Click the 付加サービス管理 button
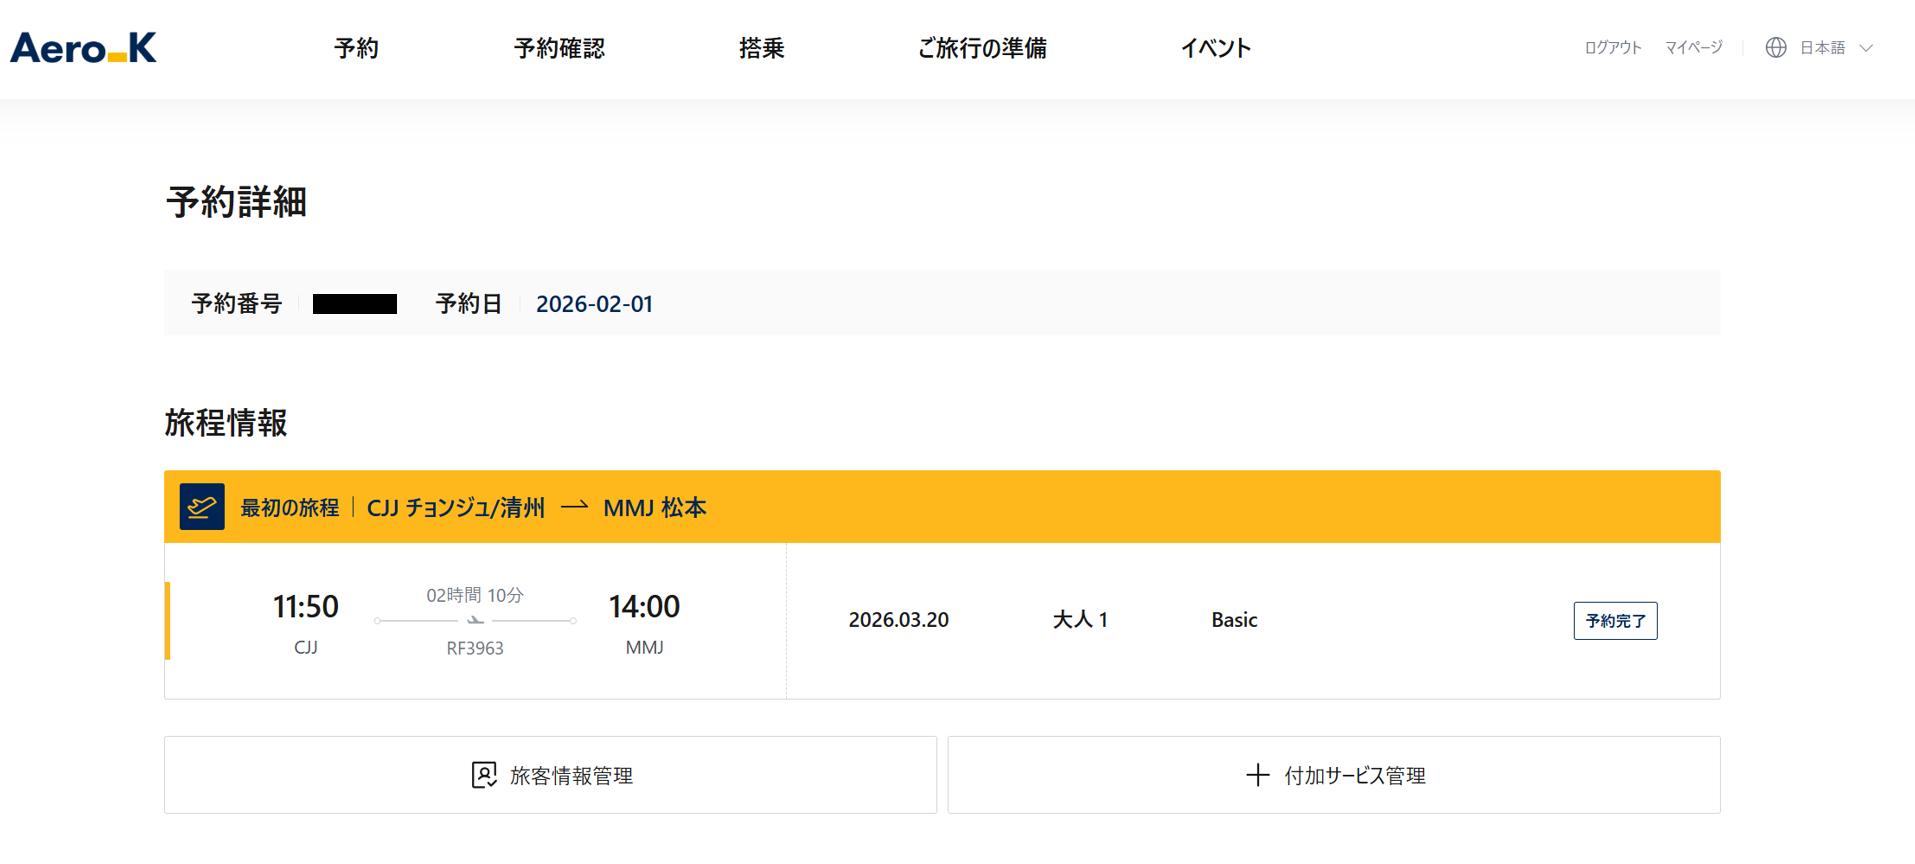 [1334, 775]
